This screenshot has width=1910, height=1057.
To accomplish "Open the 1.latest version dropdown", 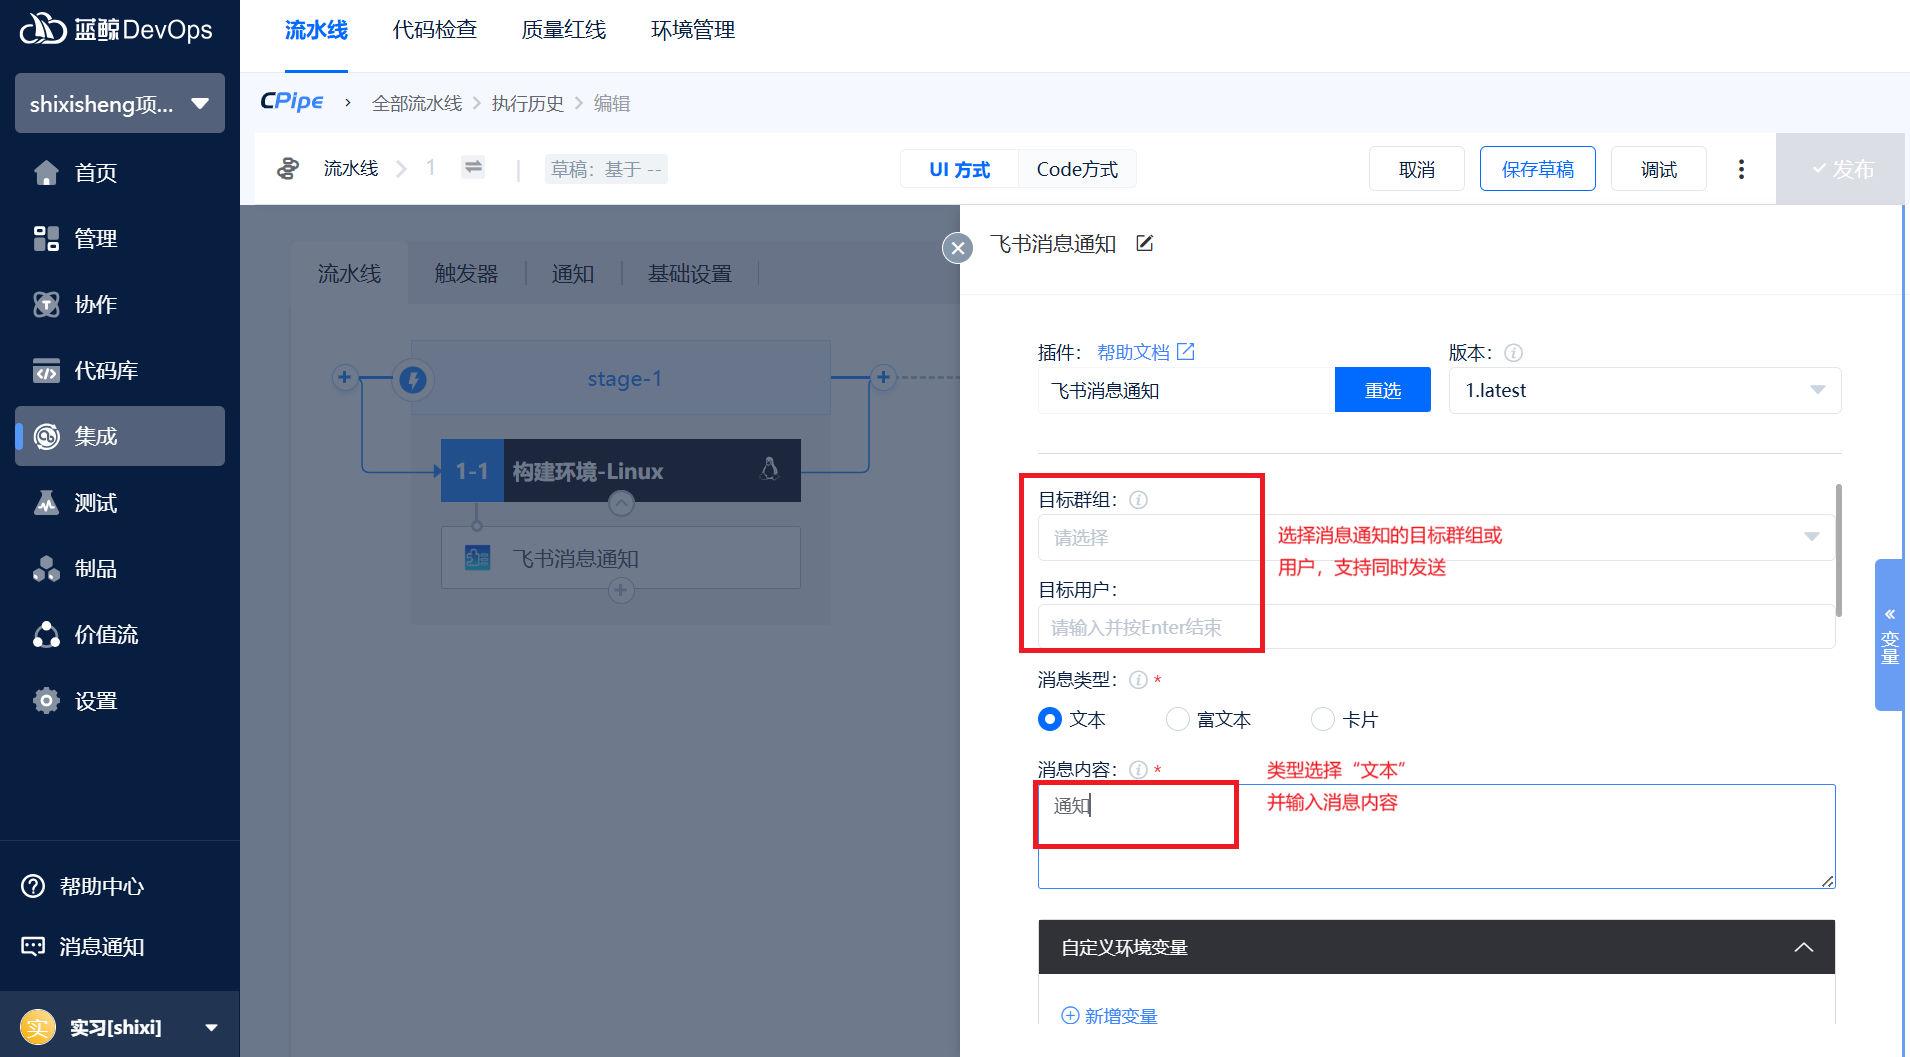I will click(x=1644, y=390).
